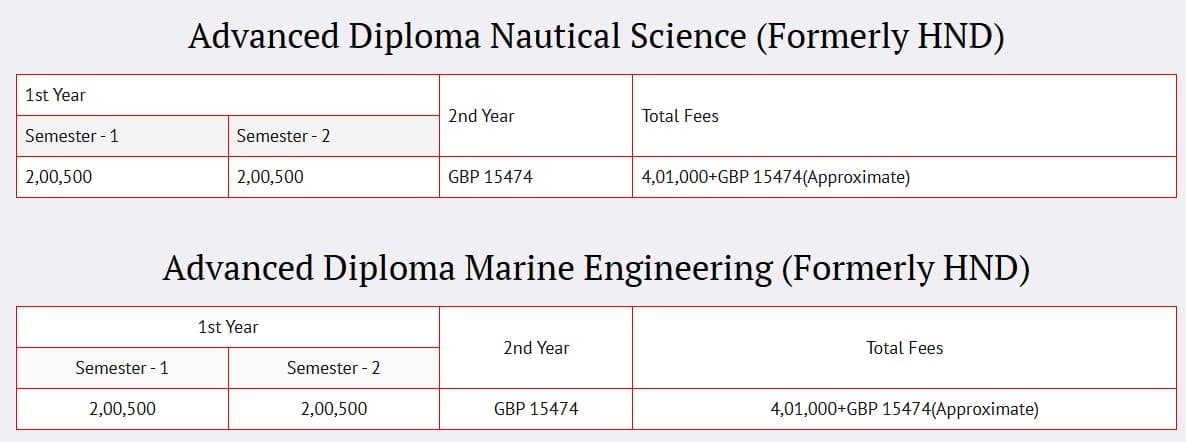This screenshot has width=1186, height=442.
Task: Select the 2nd Year header in Nautical Science table
Action: 482,116
